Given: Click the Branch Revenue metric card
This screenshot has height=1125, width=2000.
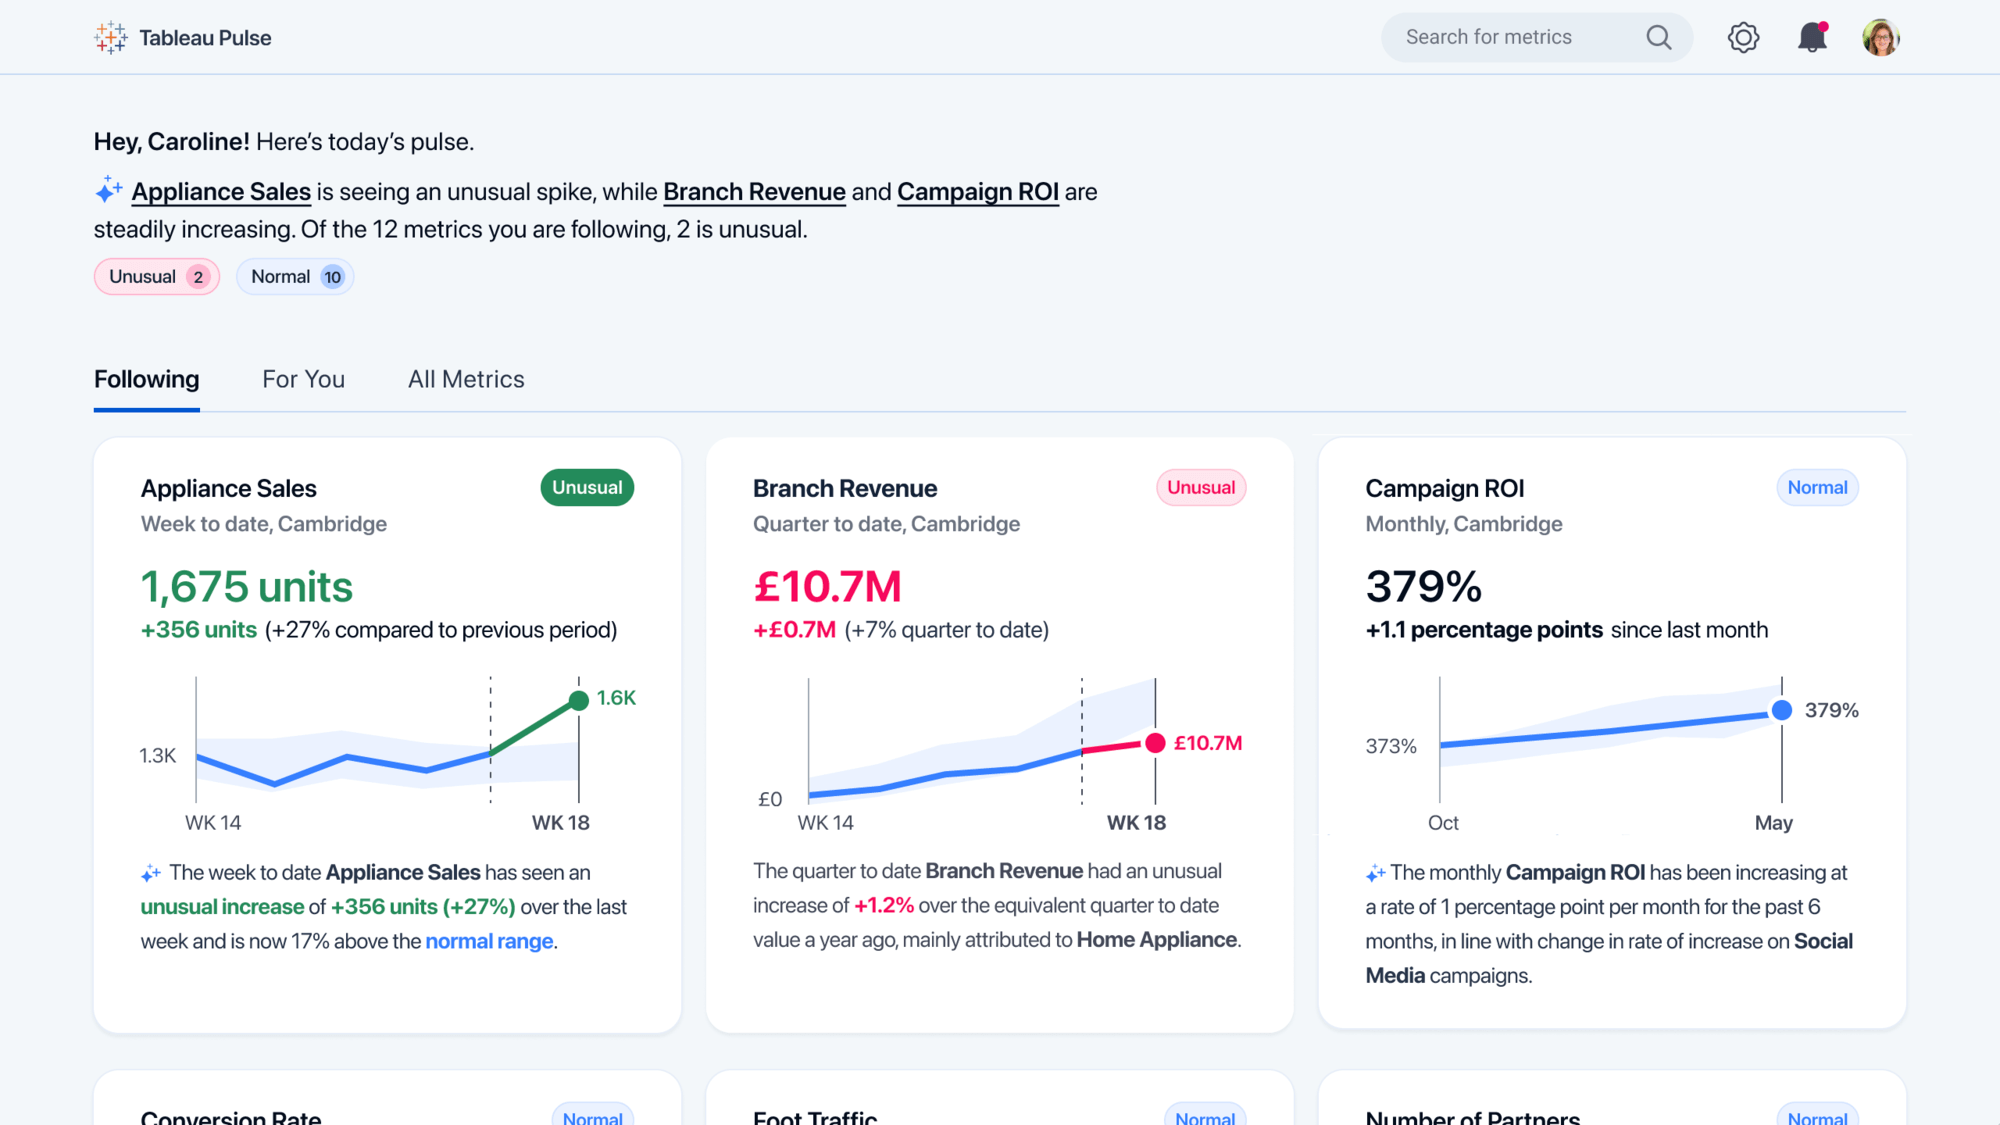Looking at the screenshot, I should (999, 735).
